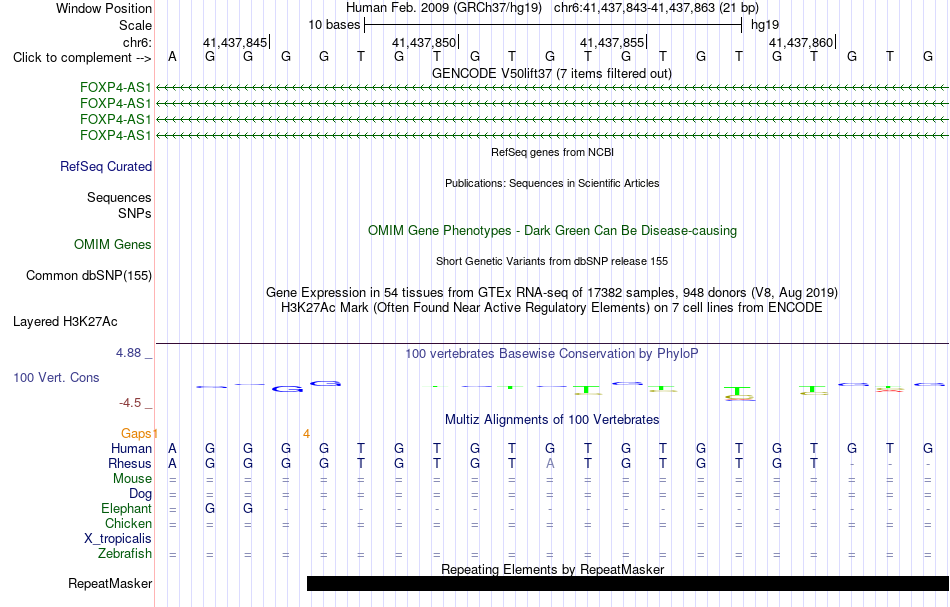The width and height of the screenshot is (950, 607).
Task: Click the X_tropicalis alignment row label
Action: pyautogui.click(x=118, y=539)
